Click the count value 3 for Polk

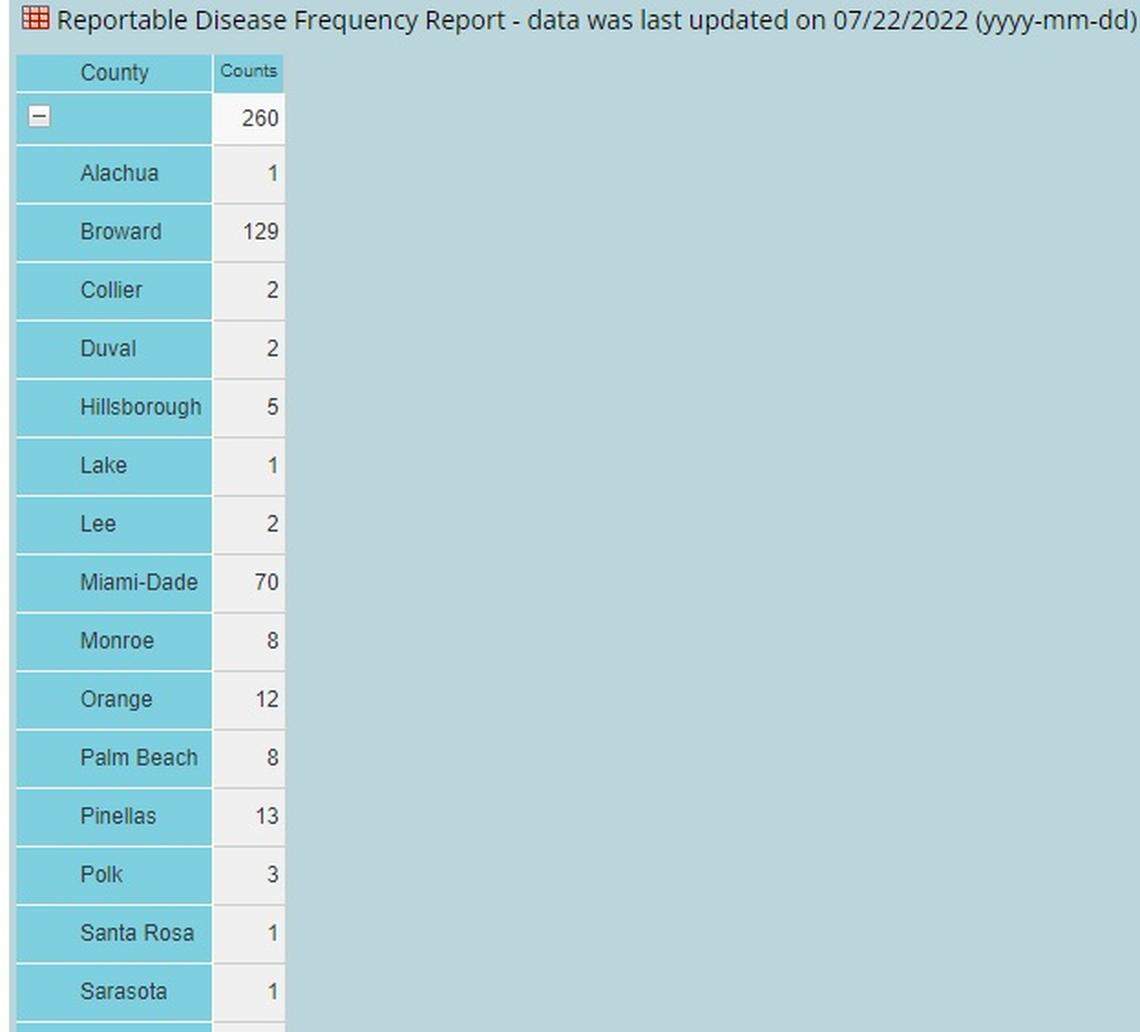click(272, 874)
